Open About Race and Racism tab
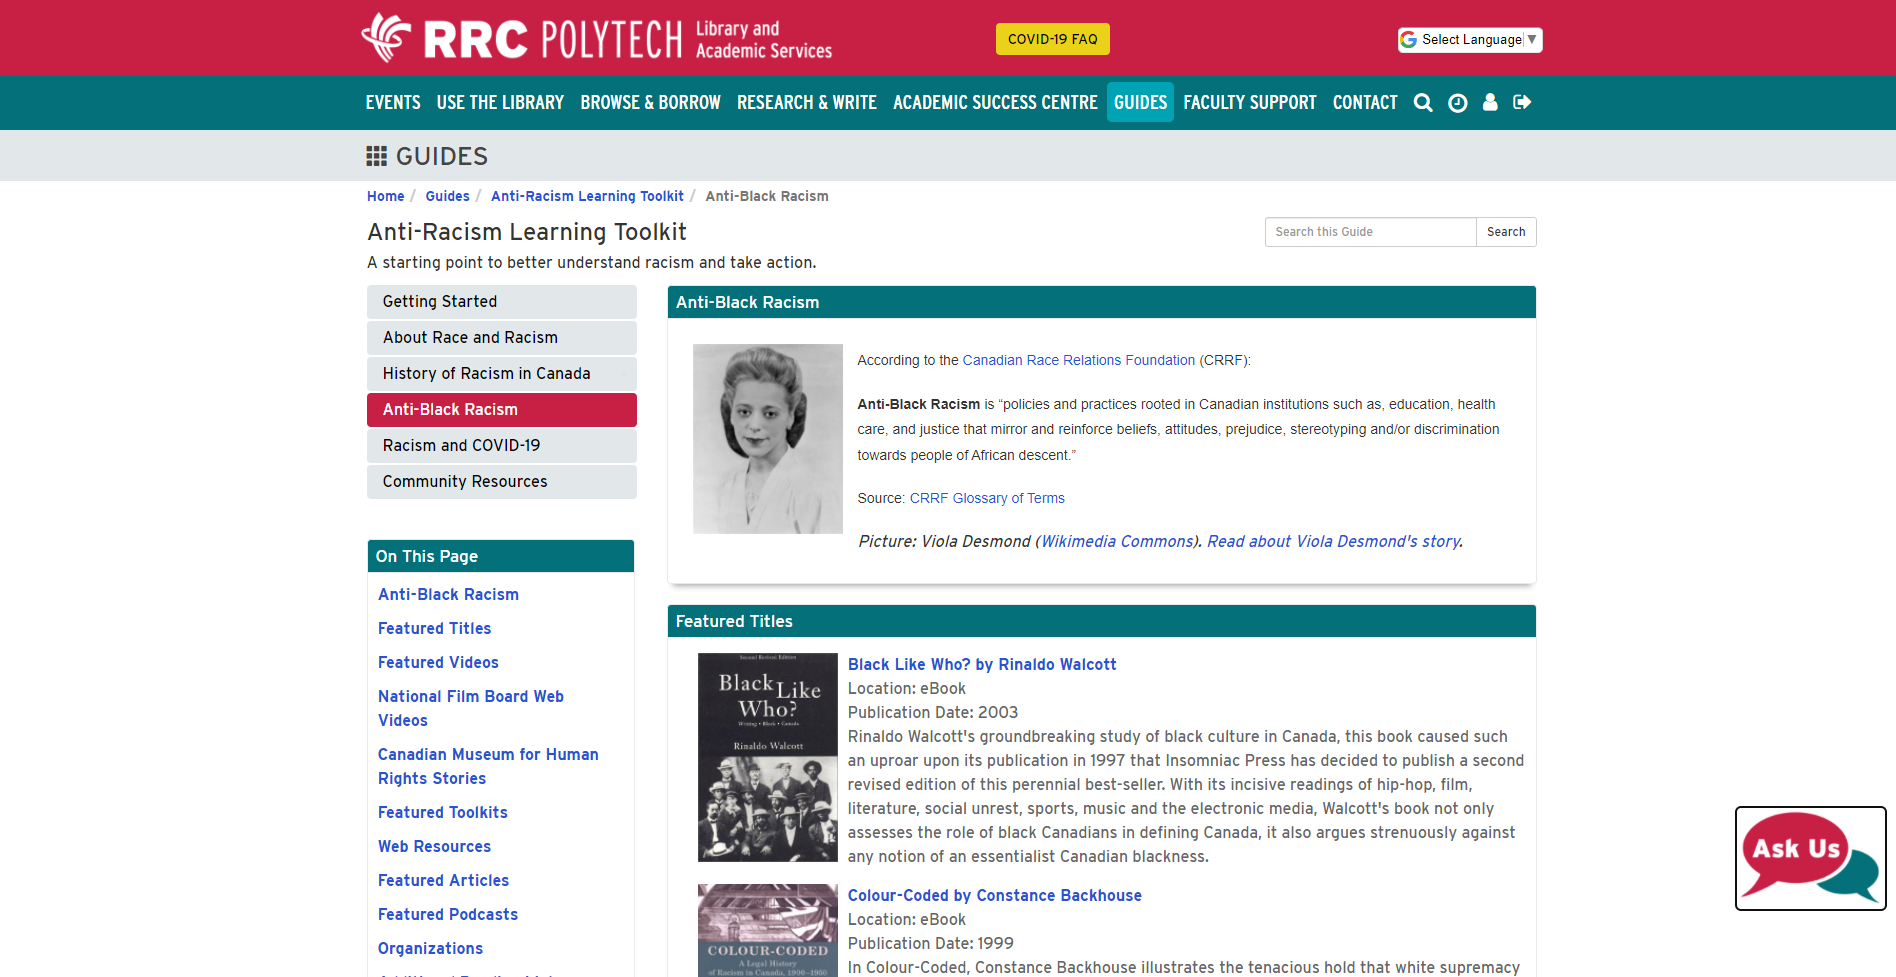 point(502,338)
